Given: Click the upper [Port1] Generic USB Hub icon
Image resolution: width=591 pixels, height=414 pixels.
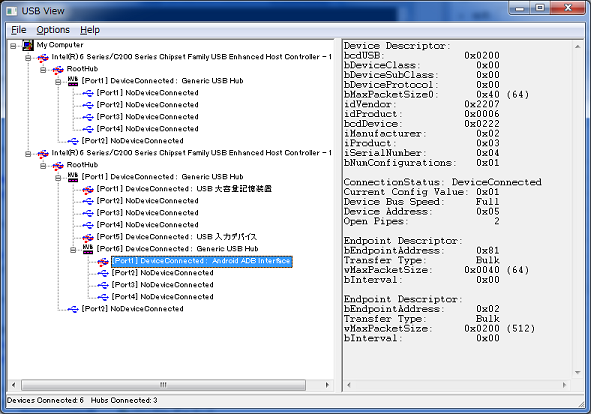Looking at the screenshot, I should tap(73, 81).
